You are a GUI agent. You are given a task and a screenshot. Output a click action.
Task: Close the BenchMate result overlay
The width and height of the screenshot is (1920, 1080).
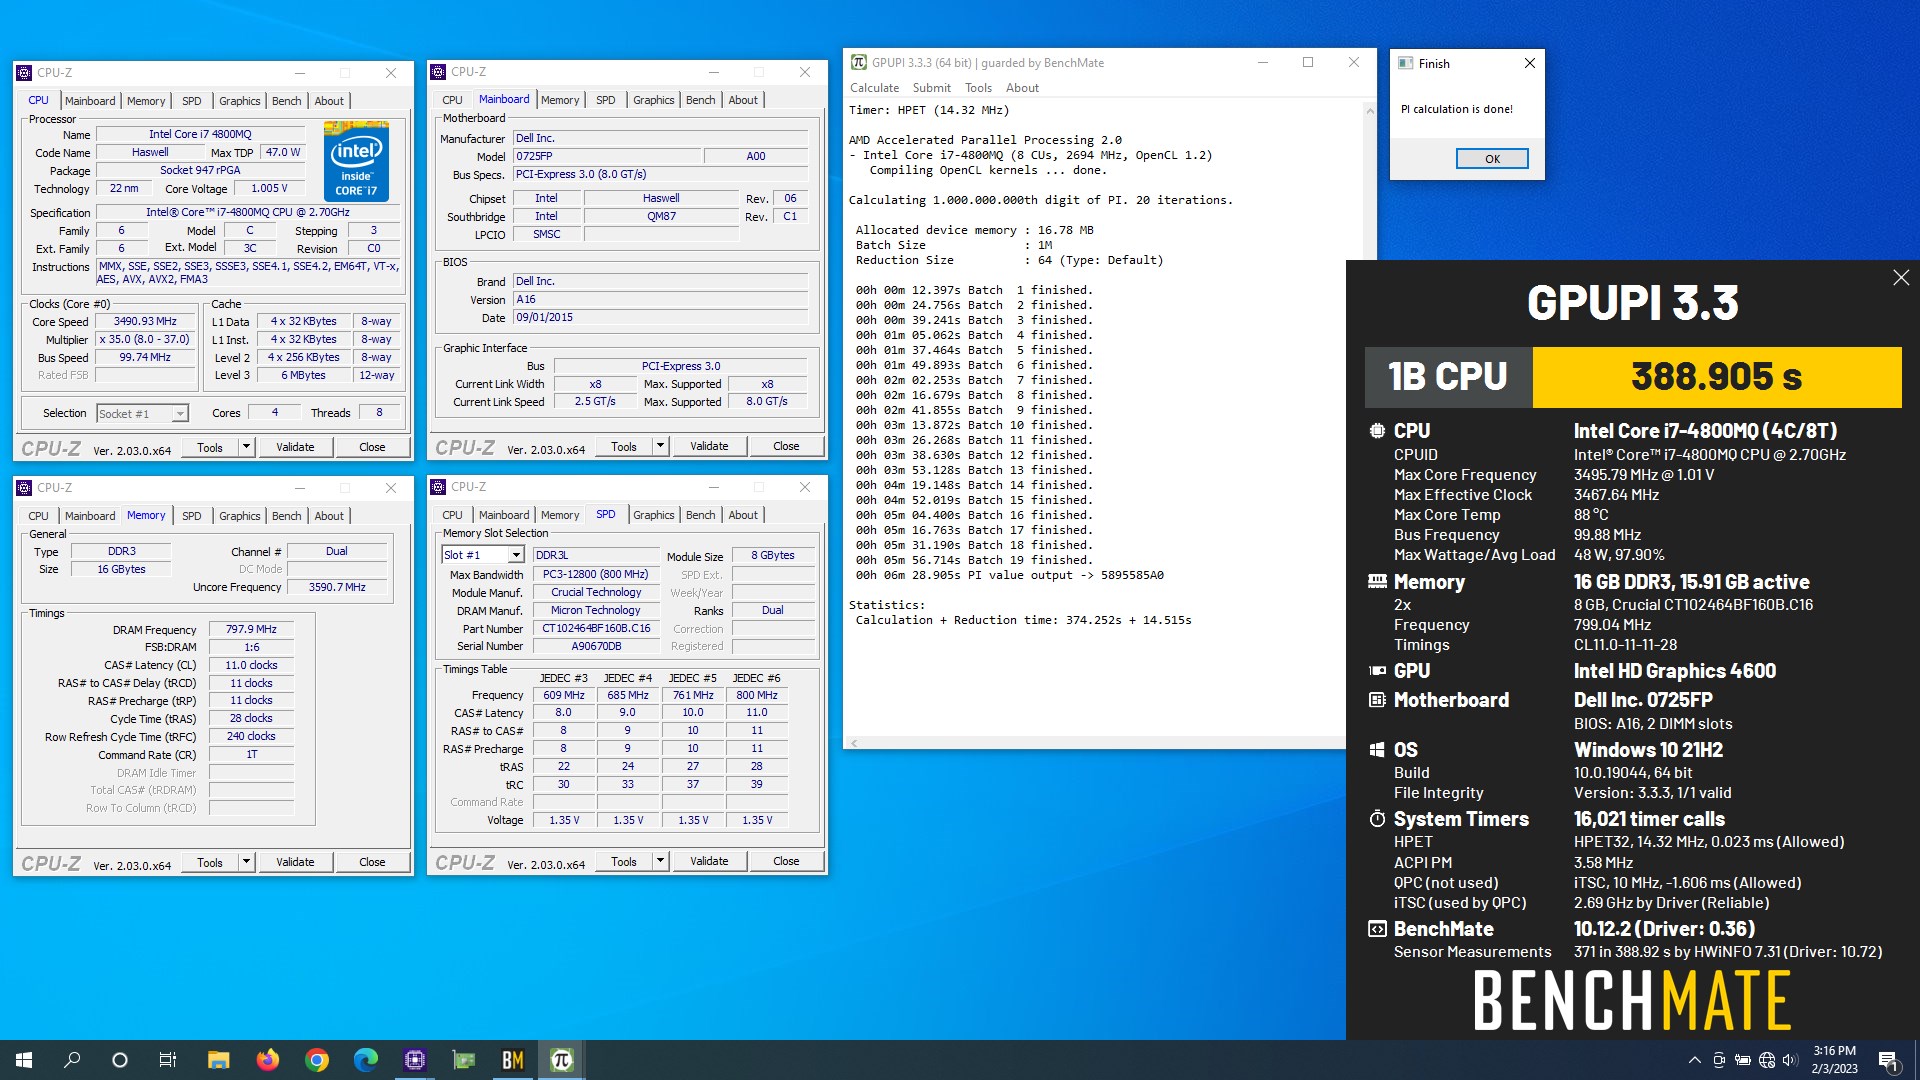[x=1900, y=278]
